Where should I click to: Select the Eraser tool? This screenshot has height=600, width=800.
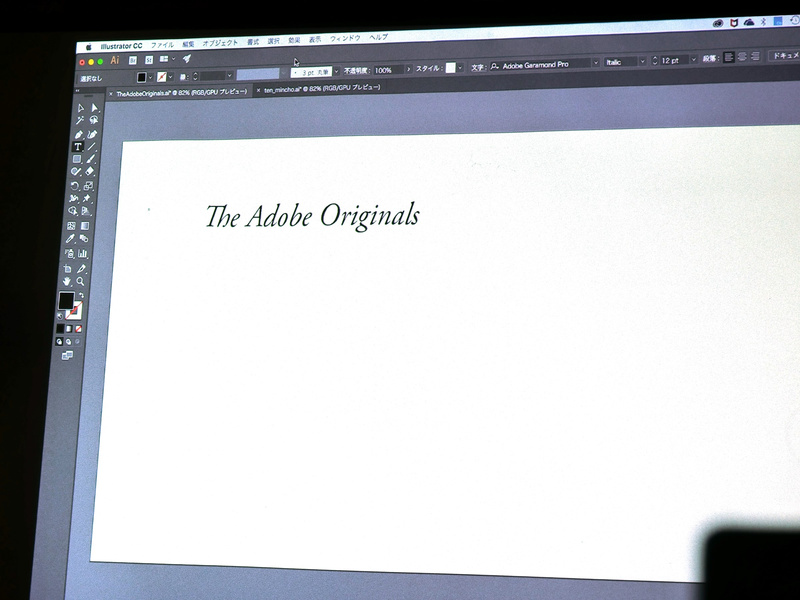pyautogui.click(x=90, y=171)
